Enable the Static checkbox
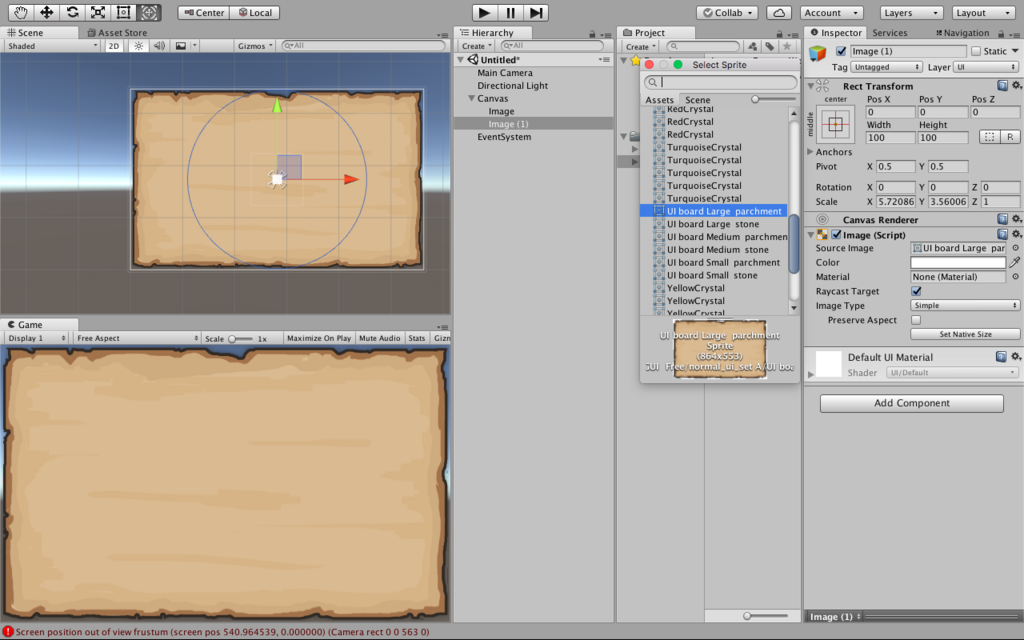The width and height of the screenshot is (1024, 640). click(976, 51)
